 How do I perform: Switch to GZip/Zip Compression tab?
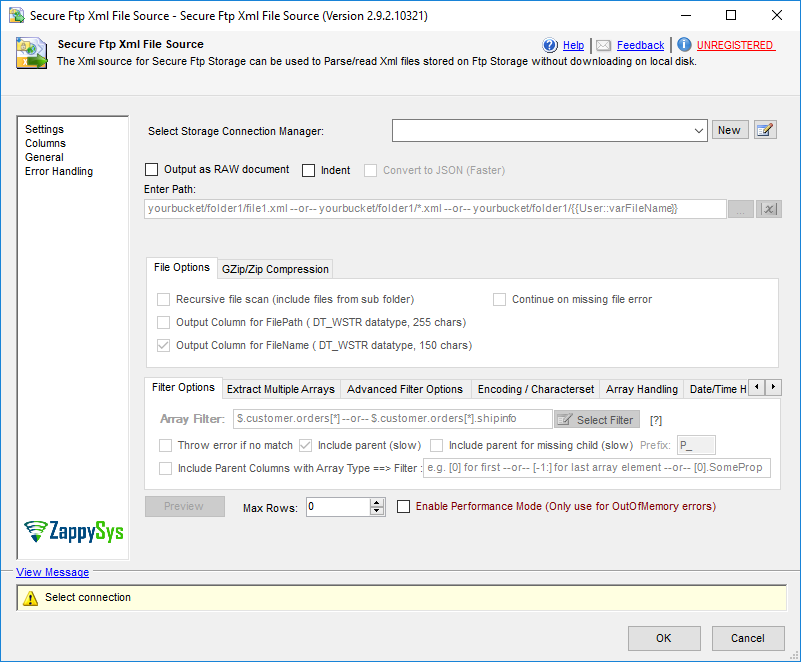(x=275, y=269)
